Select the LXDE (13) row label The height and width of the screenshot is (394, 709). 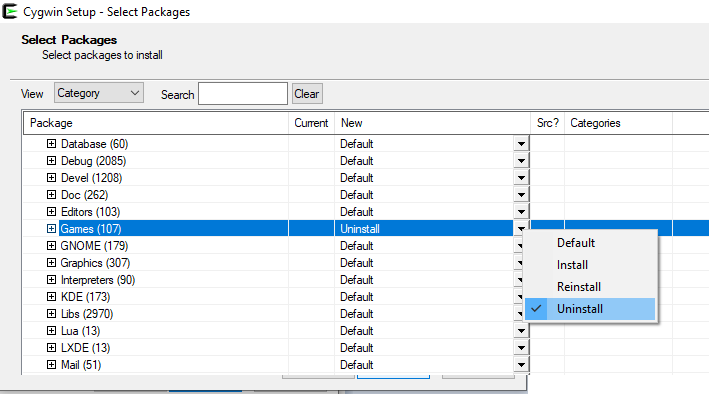[x=85, y=348]
